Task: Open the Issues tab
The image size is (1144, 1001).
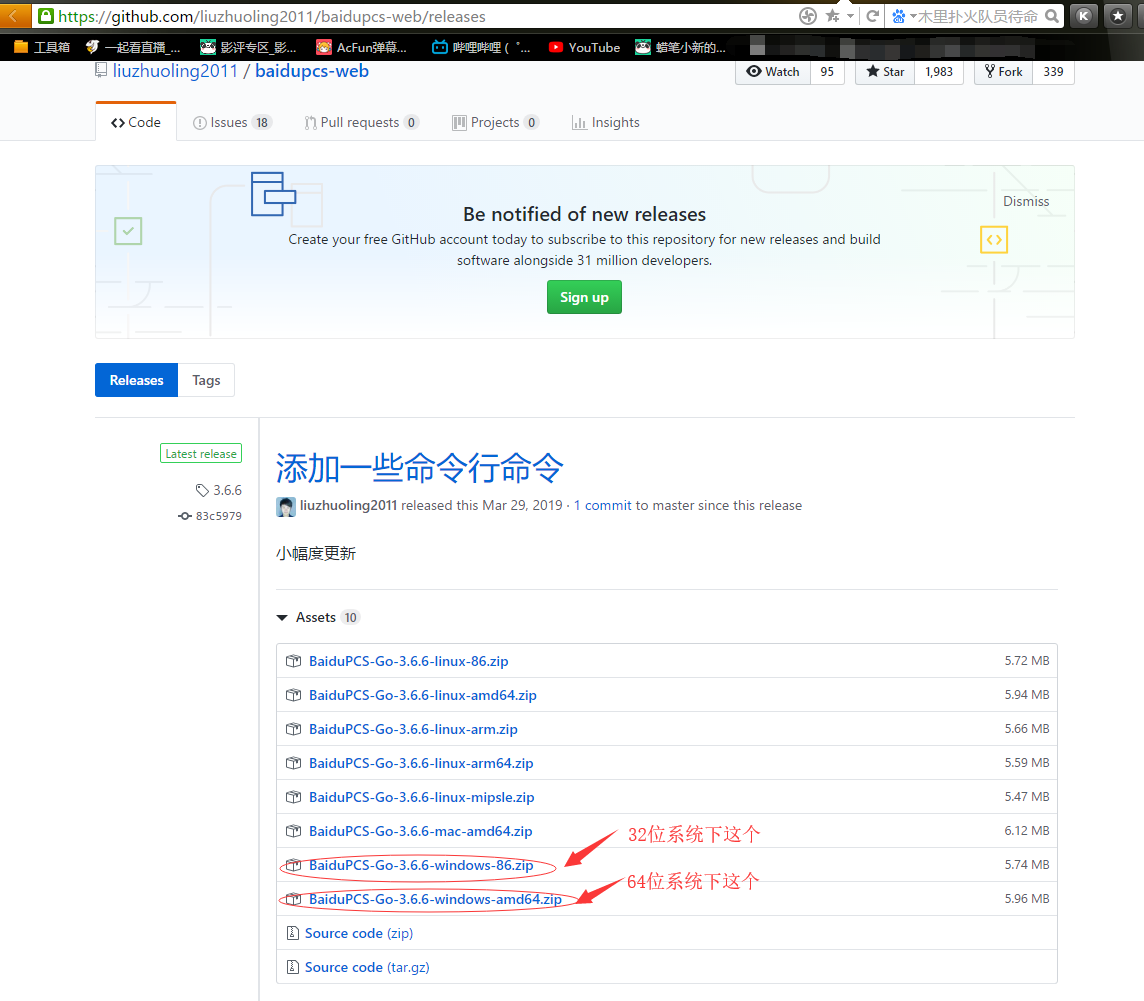Action: pyautogui.click(x=232, y=123)
